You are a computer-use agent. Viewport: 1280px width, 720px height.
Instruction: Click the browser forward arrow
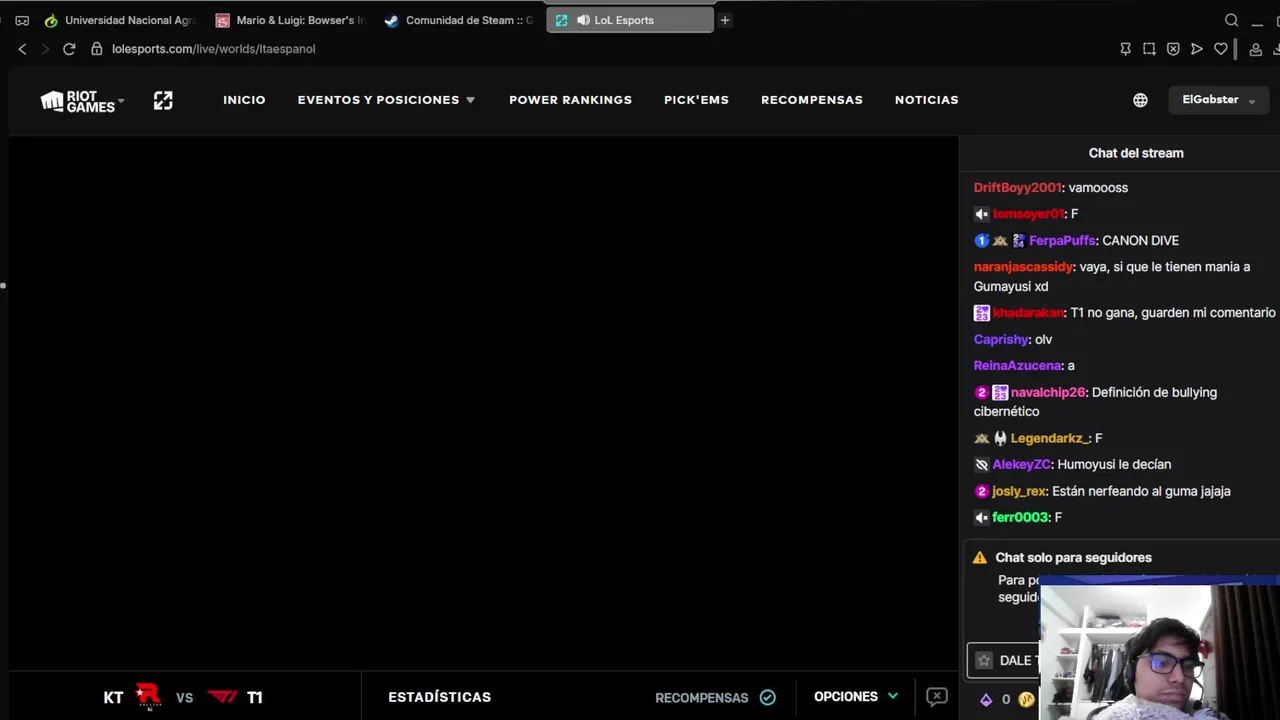(44, 49)
